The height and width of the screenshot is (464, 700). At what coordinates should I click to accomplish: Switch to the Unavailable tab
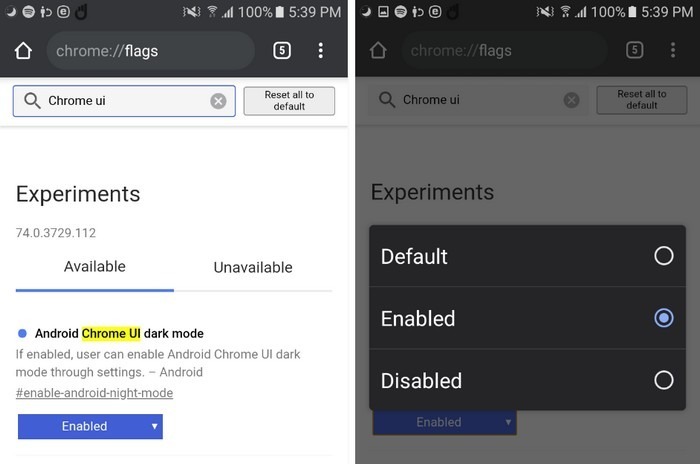coord(253,267)
